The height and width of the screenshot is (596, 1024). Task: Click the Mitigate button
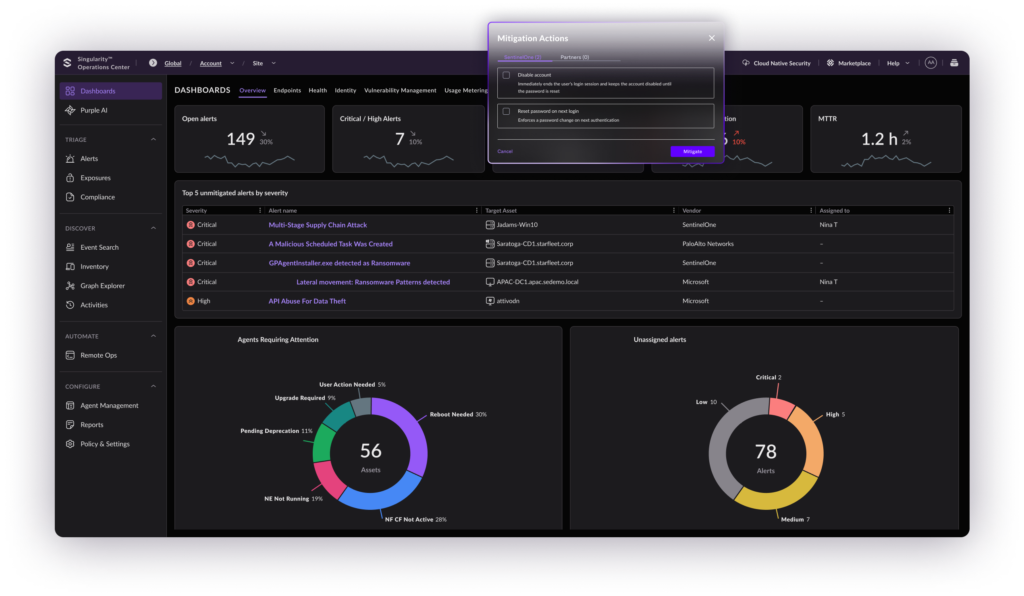692,151
